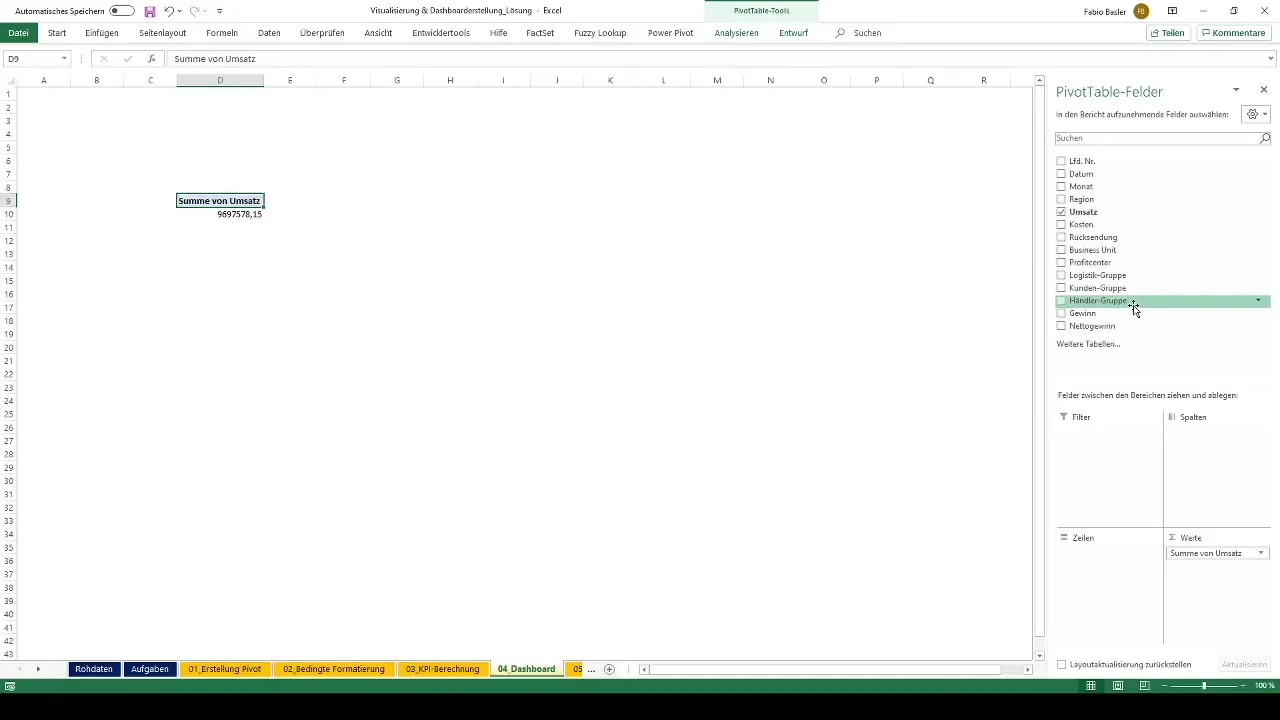The height and width of the screenshot is (720, 1280).
Task: Click the insert function fx icon
Action: pos(151,59)
